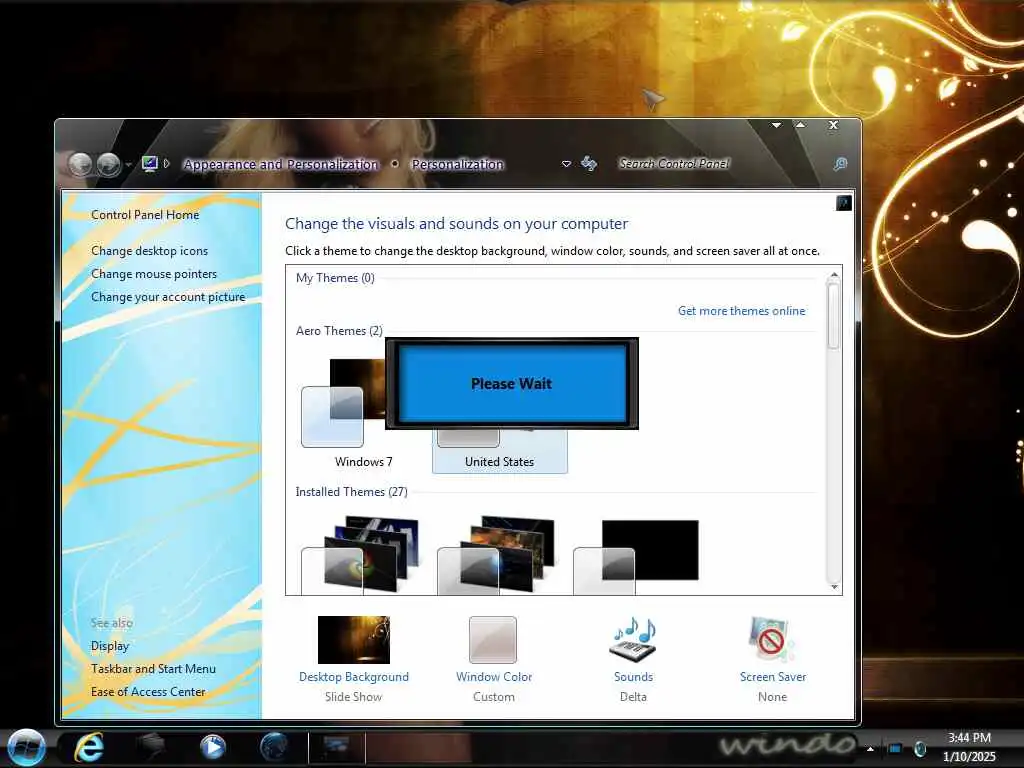Click the Control Panel icon in address bar
Screen dimensions: 1024x768
[x=150, y=163]
